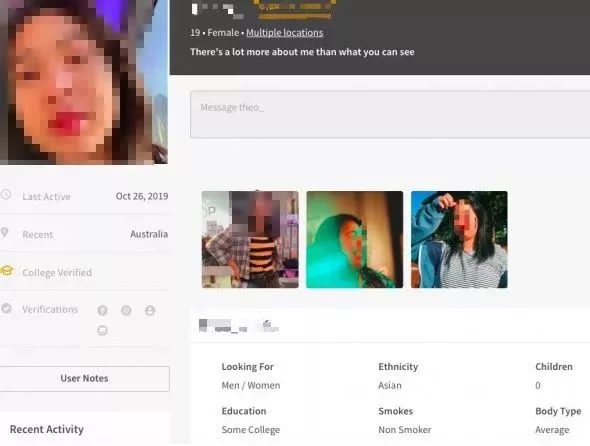Open the striped-top photo thumbnail
This screenshot has width=590, height=446.
[x=250, y=239]
